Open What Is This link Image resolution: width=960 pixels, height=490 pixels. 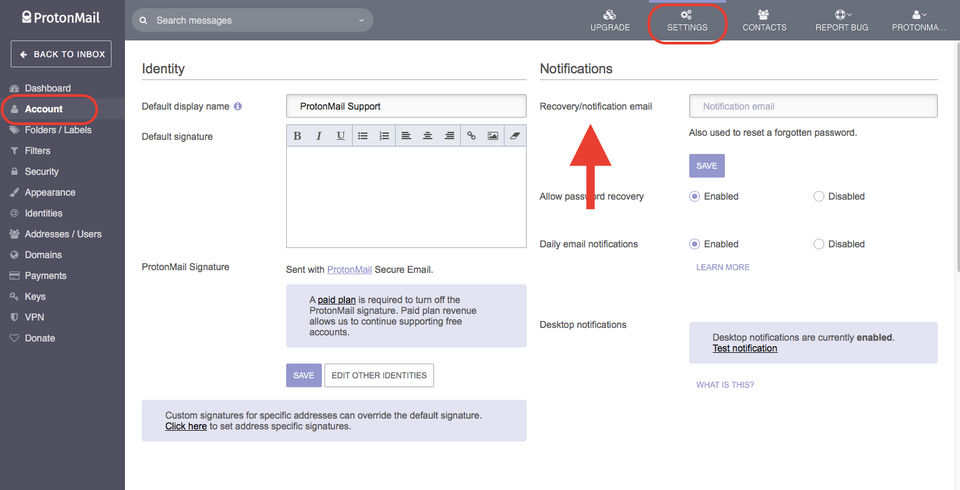tap(725, 385)
